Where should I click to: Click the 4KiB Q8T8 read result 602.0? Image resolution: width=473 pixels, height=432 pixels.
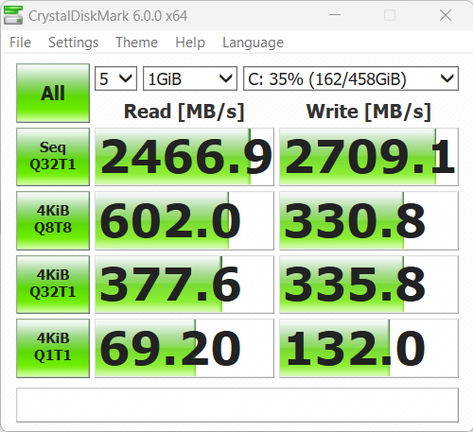pos(184,220)
